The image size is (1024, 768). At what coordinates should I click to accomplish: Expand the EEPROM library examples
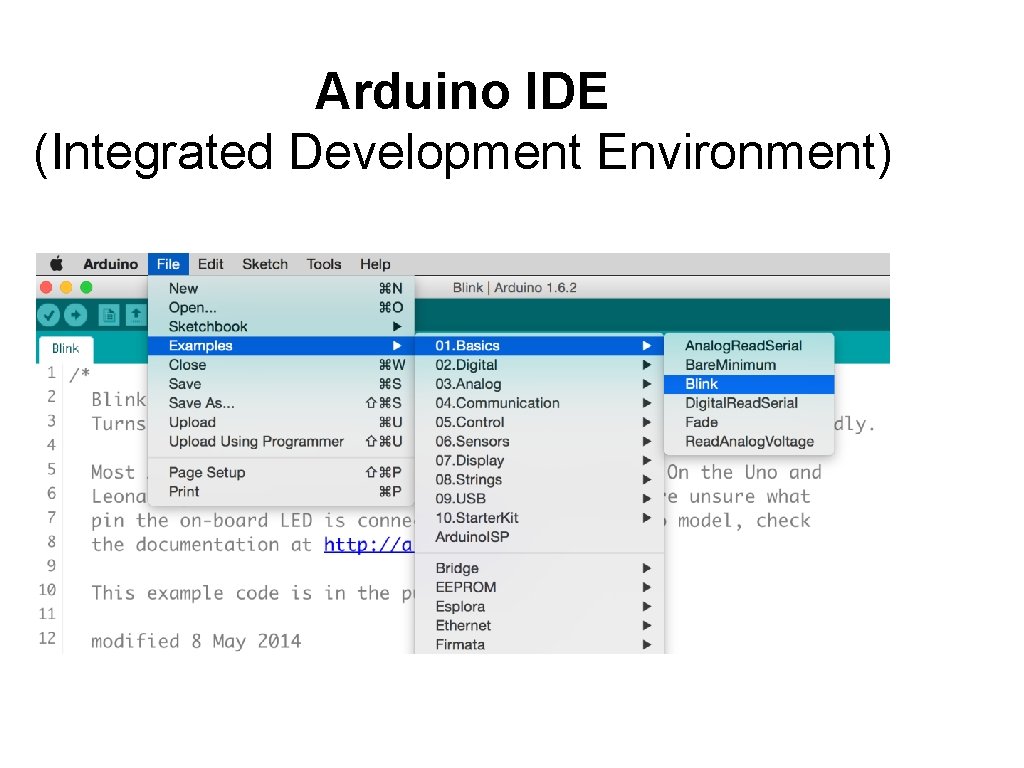point(539,587)
